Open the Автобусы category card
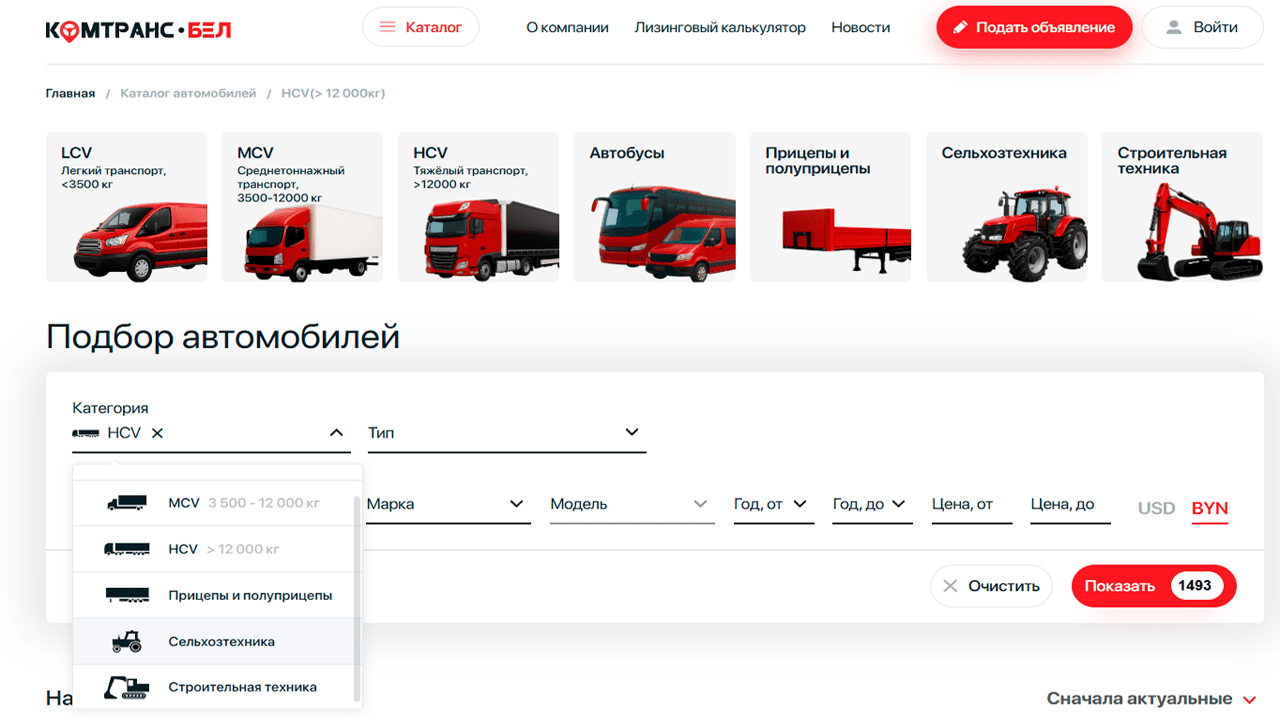This screenshot has height=720, width=1280. pos(654,207)
